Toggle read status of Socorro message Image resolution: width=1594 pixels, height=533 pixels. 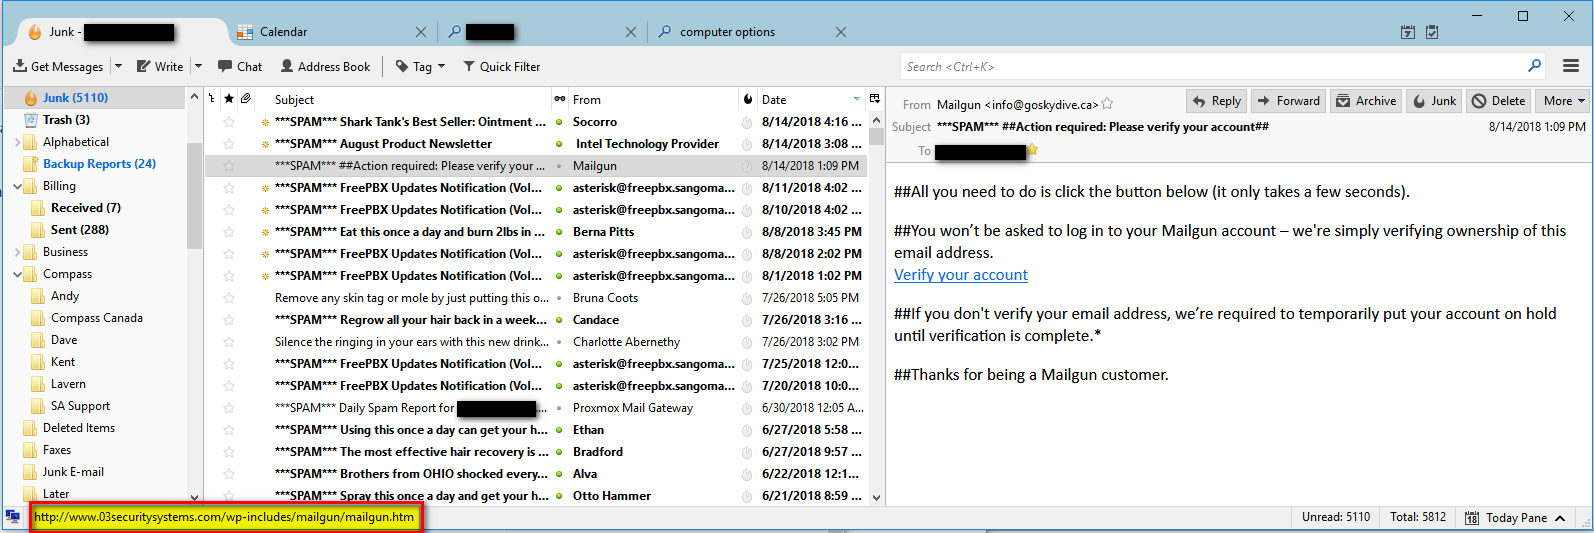(x=559, y=122)
